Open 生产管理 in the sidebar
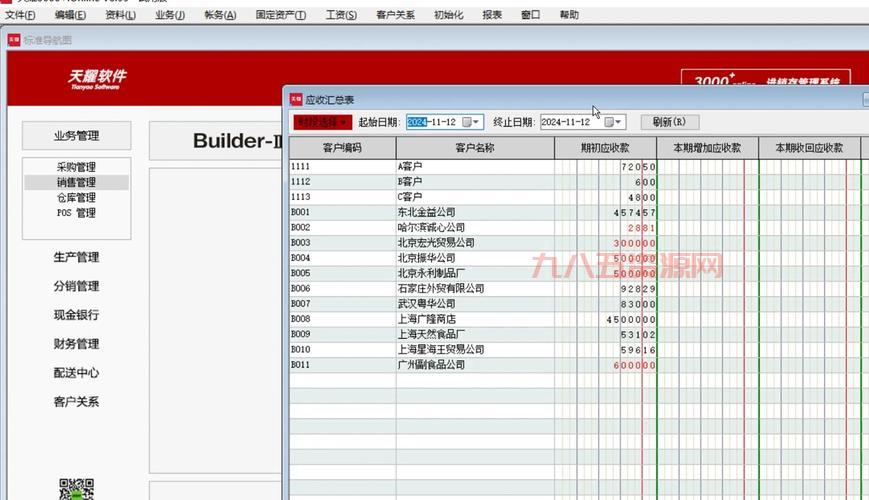869x500 pixels. click(76, 257)
